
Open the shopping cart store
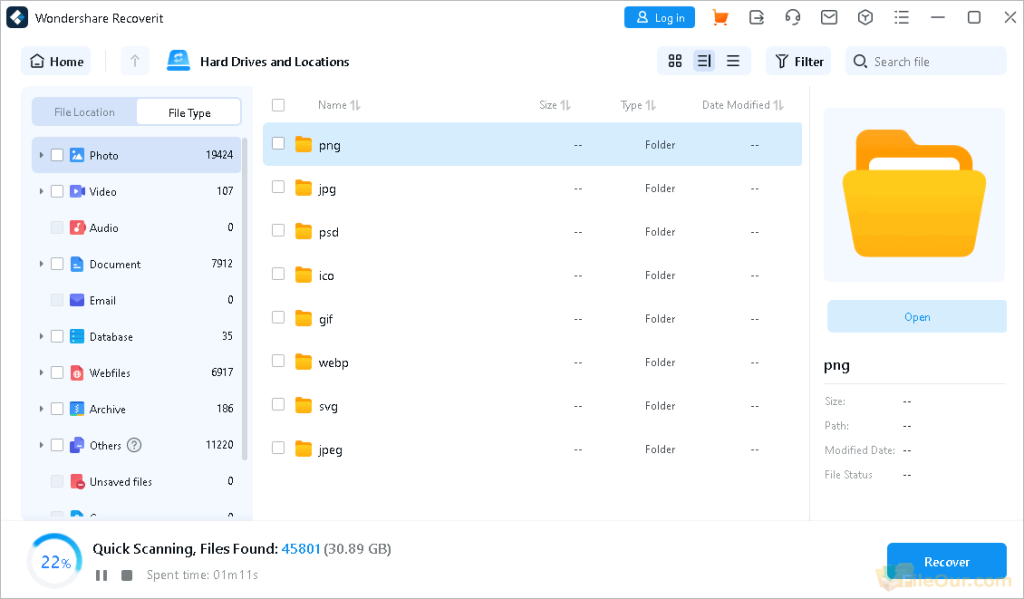coord(720,17)
